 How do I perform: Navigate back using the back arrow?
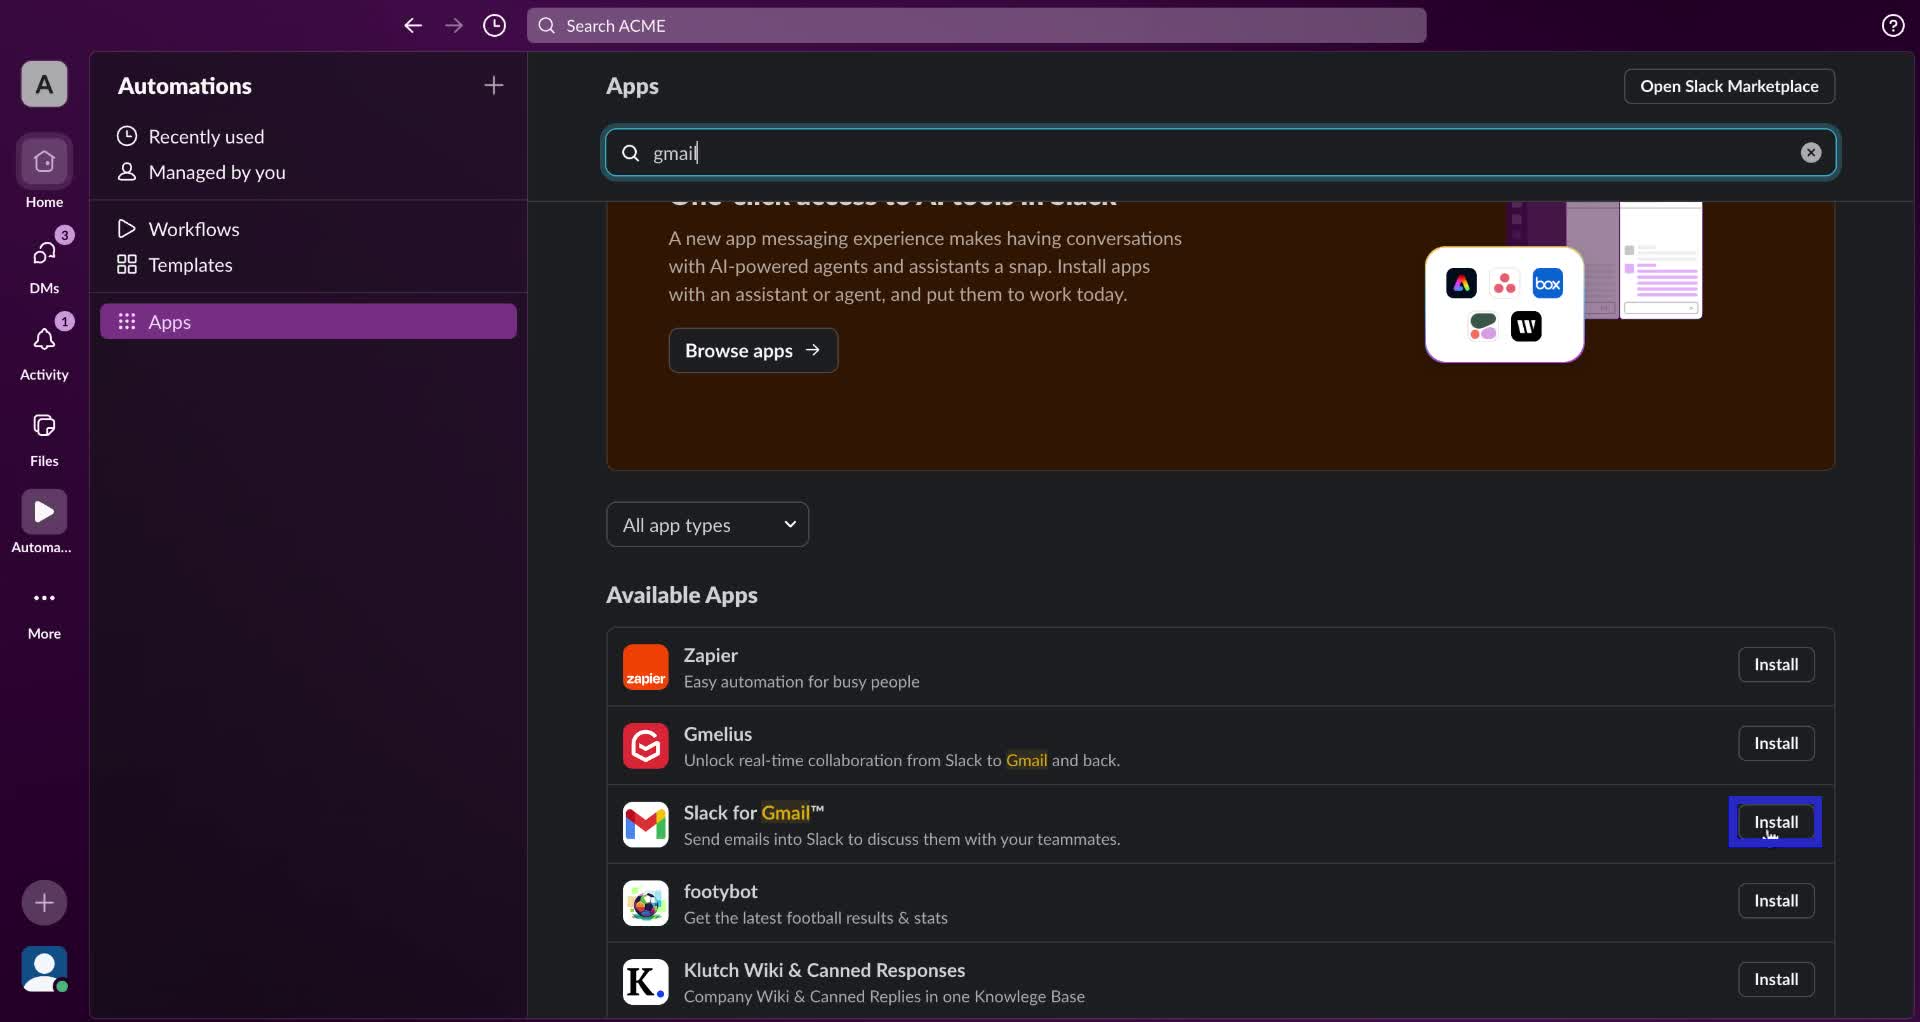tap(413, 26)
